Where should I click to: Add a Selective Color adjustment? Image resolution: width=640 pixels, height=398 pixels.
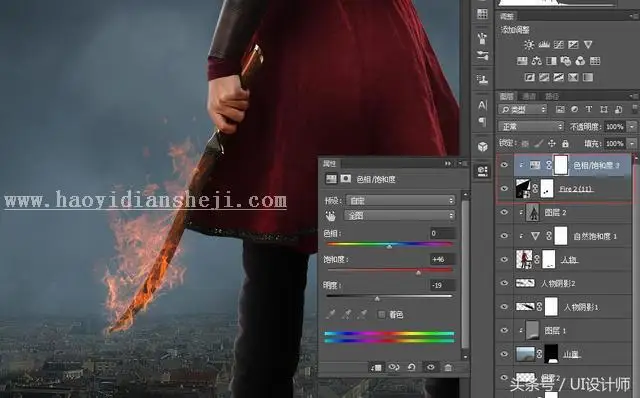573,77
